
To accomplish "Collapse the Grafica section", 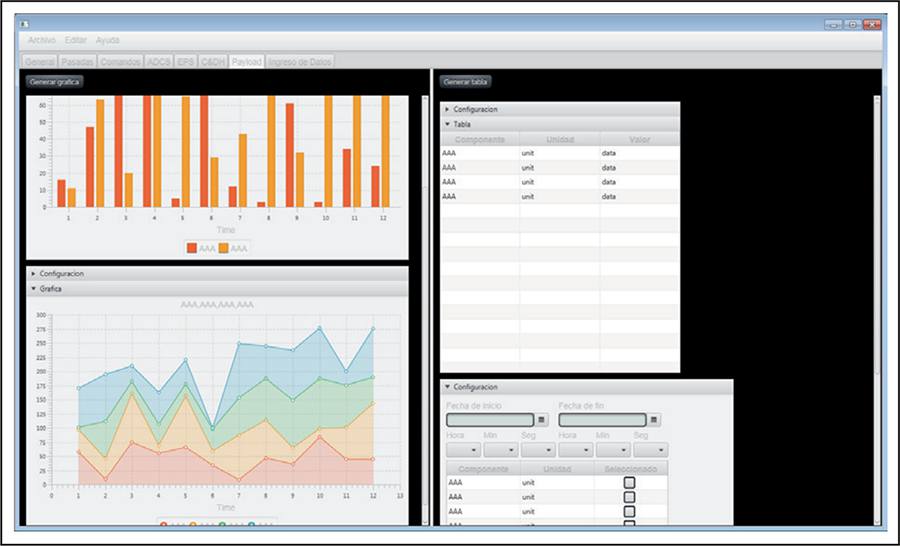I will pyautogui.click(x=218, y=289).
